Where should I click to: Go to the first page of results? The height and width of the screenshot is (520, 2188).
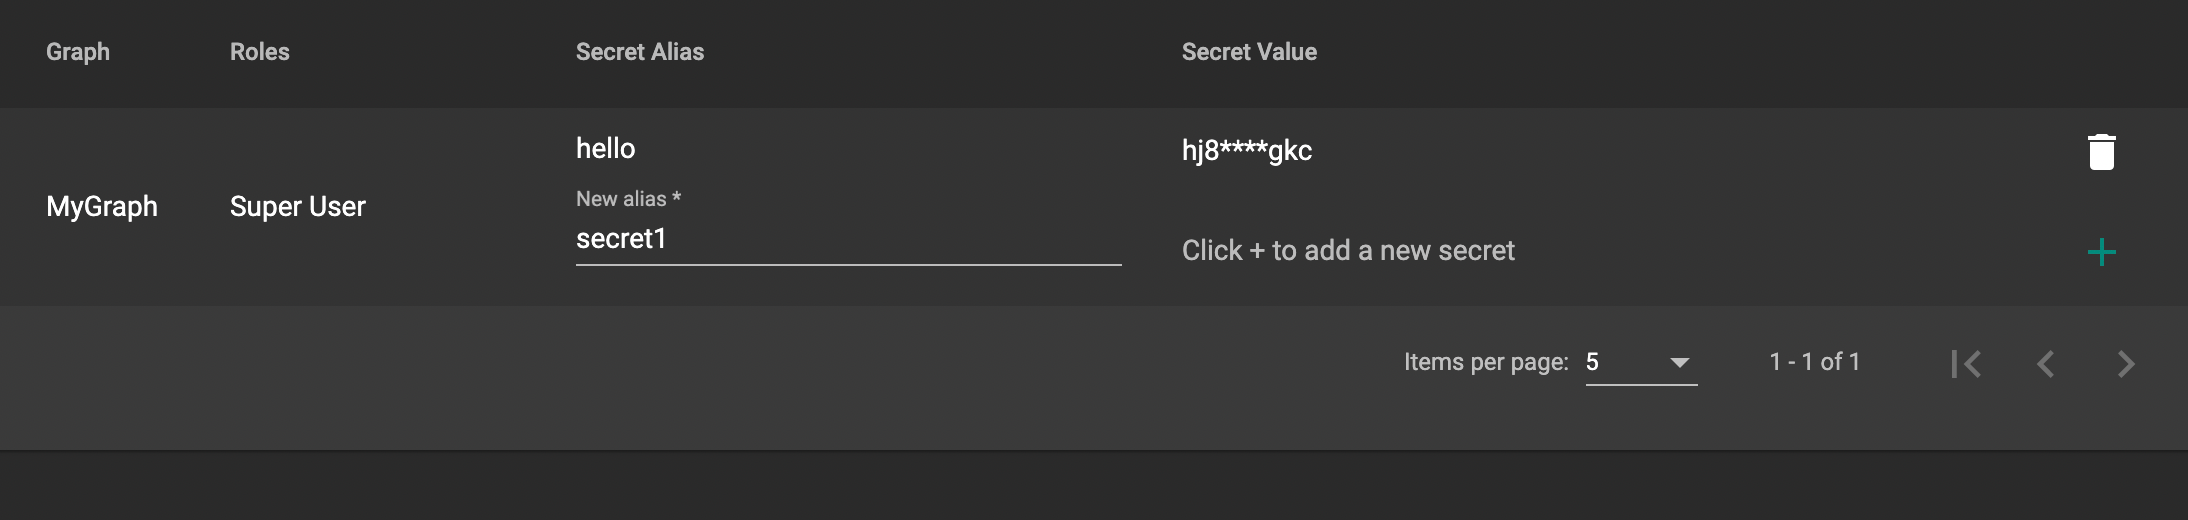pyautogui.click(x=1966, y=363)
